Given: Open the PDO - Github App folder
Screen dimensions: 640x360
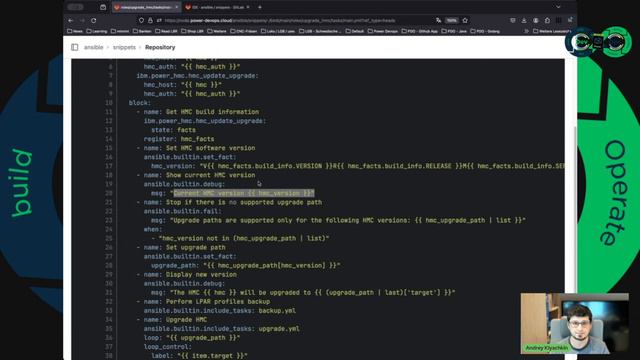Looking at the screenshot, I should 420,31.
